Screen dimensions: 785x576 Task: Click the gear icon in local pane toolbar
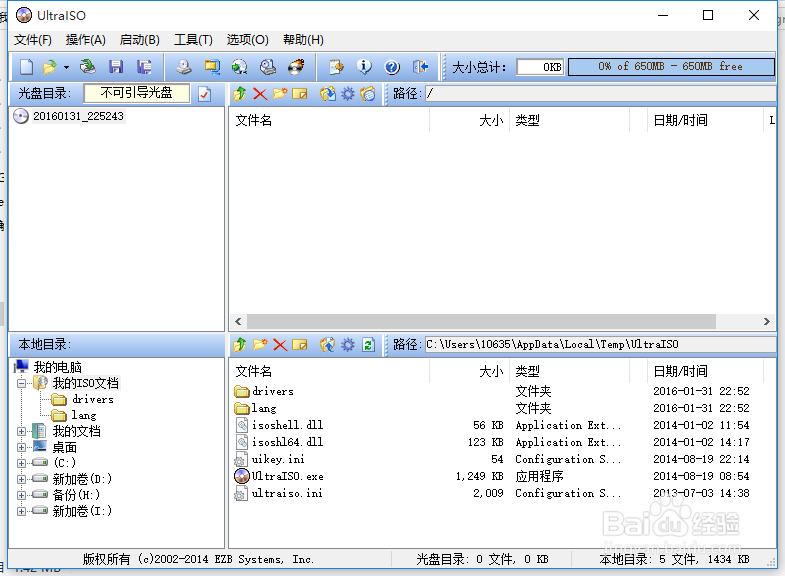coord(347,345)
